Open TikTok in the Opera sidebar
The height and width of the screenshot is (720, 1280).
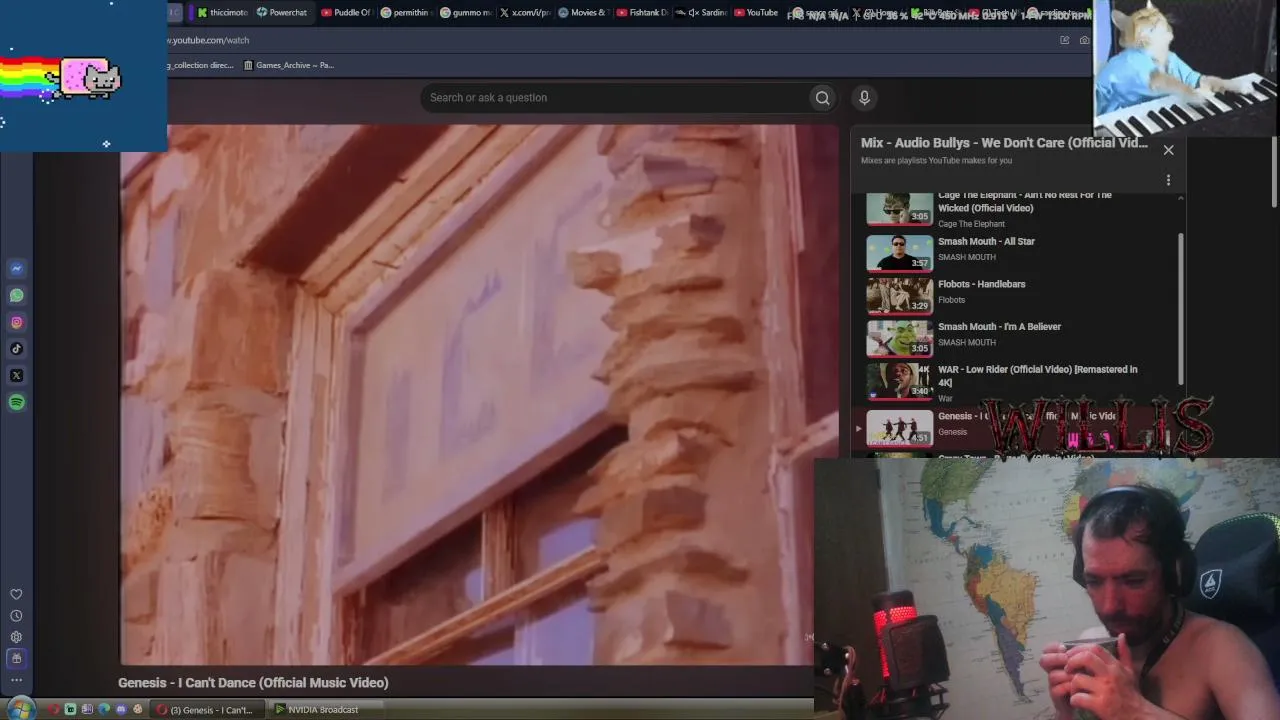[x=17, y=349]
